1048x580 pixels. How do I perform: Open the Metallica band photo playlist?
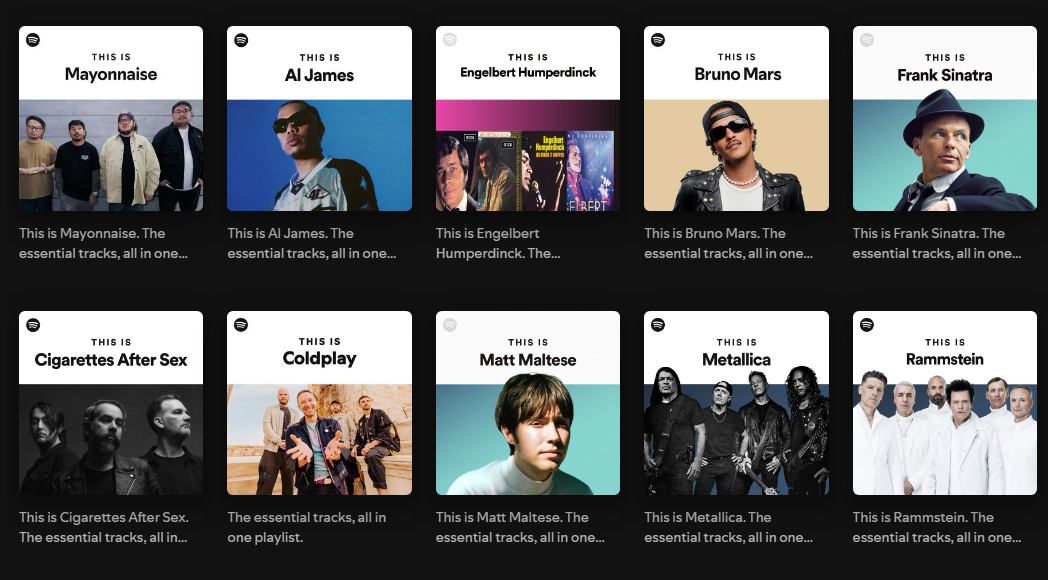pyautogui.click(x=737, y=403)
